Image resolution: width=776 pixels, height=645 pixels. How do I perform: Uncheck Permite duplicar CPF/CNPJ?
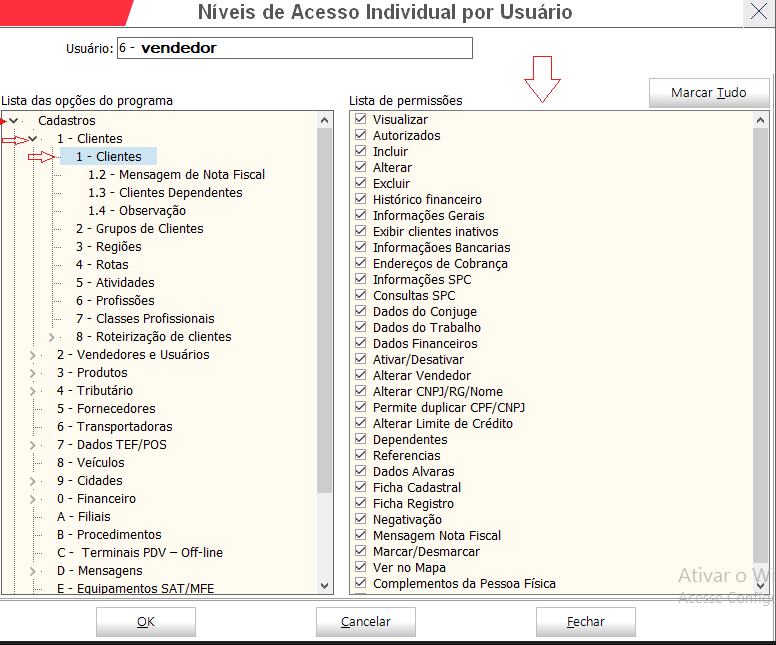pos(361,407)
